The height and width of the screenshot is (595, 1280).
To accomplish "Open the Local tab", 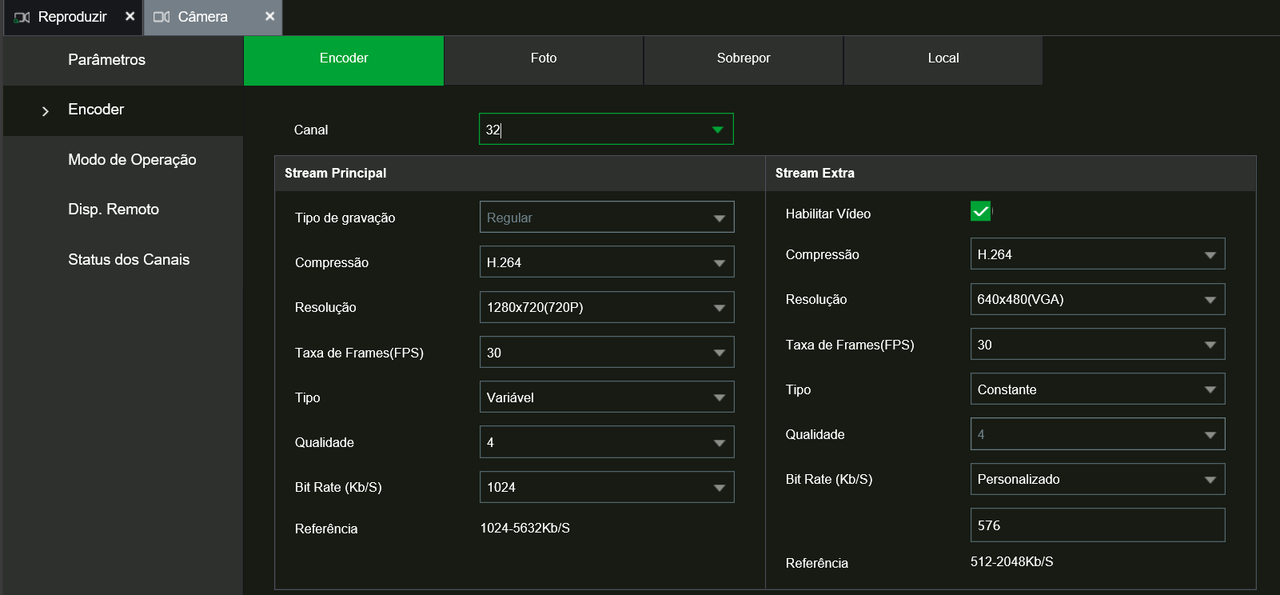I will coord(943,60).
